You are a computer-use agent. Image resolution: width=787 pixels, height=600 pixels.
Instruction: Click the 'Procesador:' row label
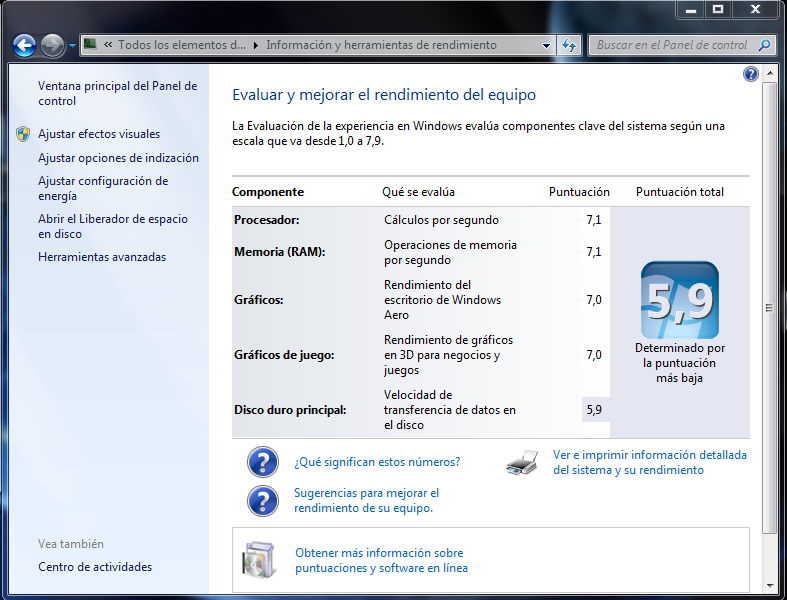[267, 220]
